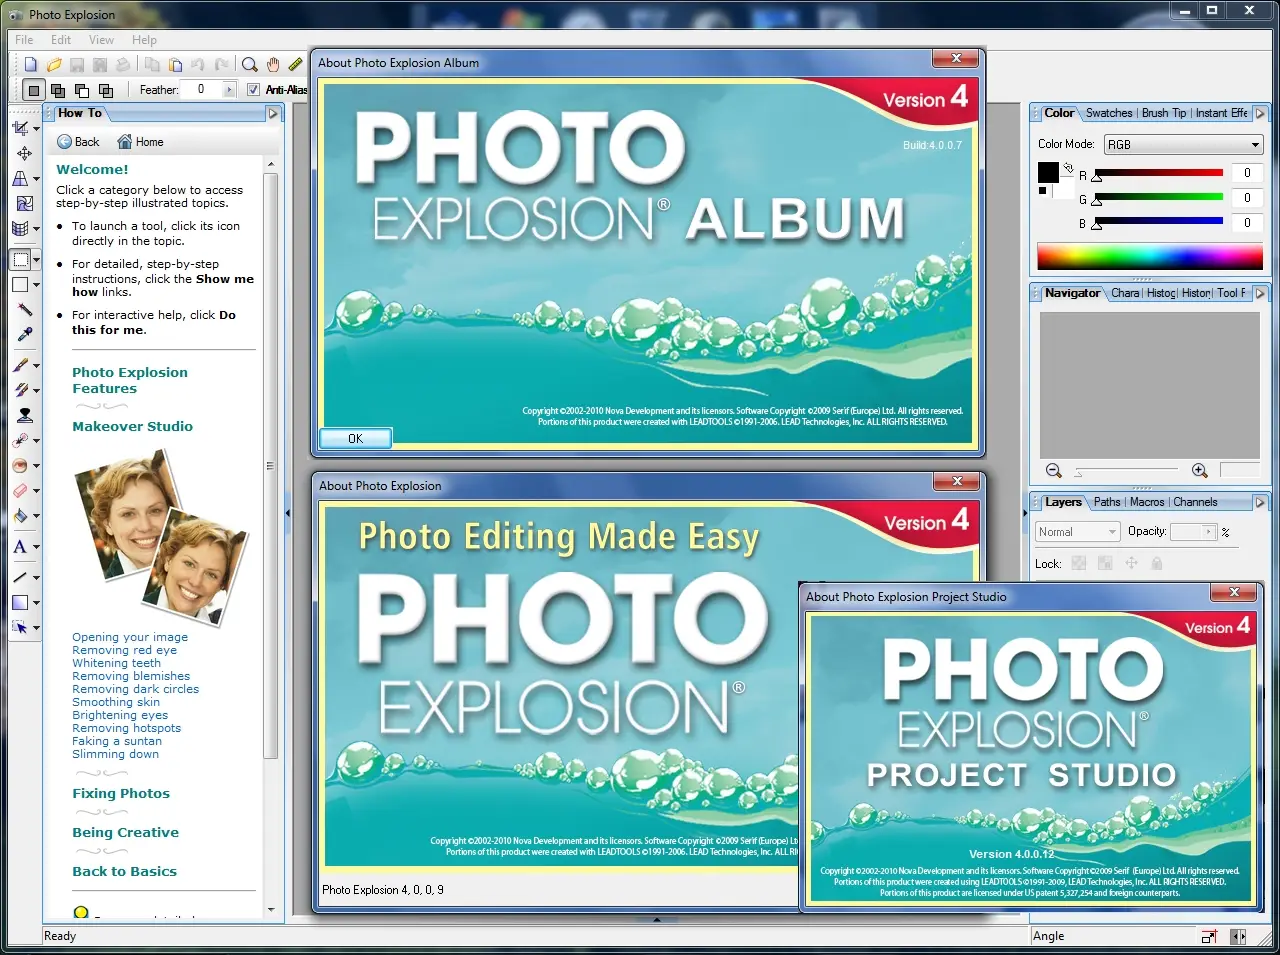Screen dimensions: 1280x955
Task: Toggle lock transparency in Layers panel
Action: [x=1078, y=563]
